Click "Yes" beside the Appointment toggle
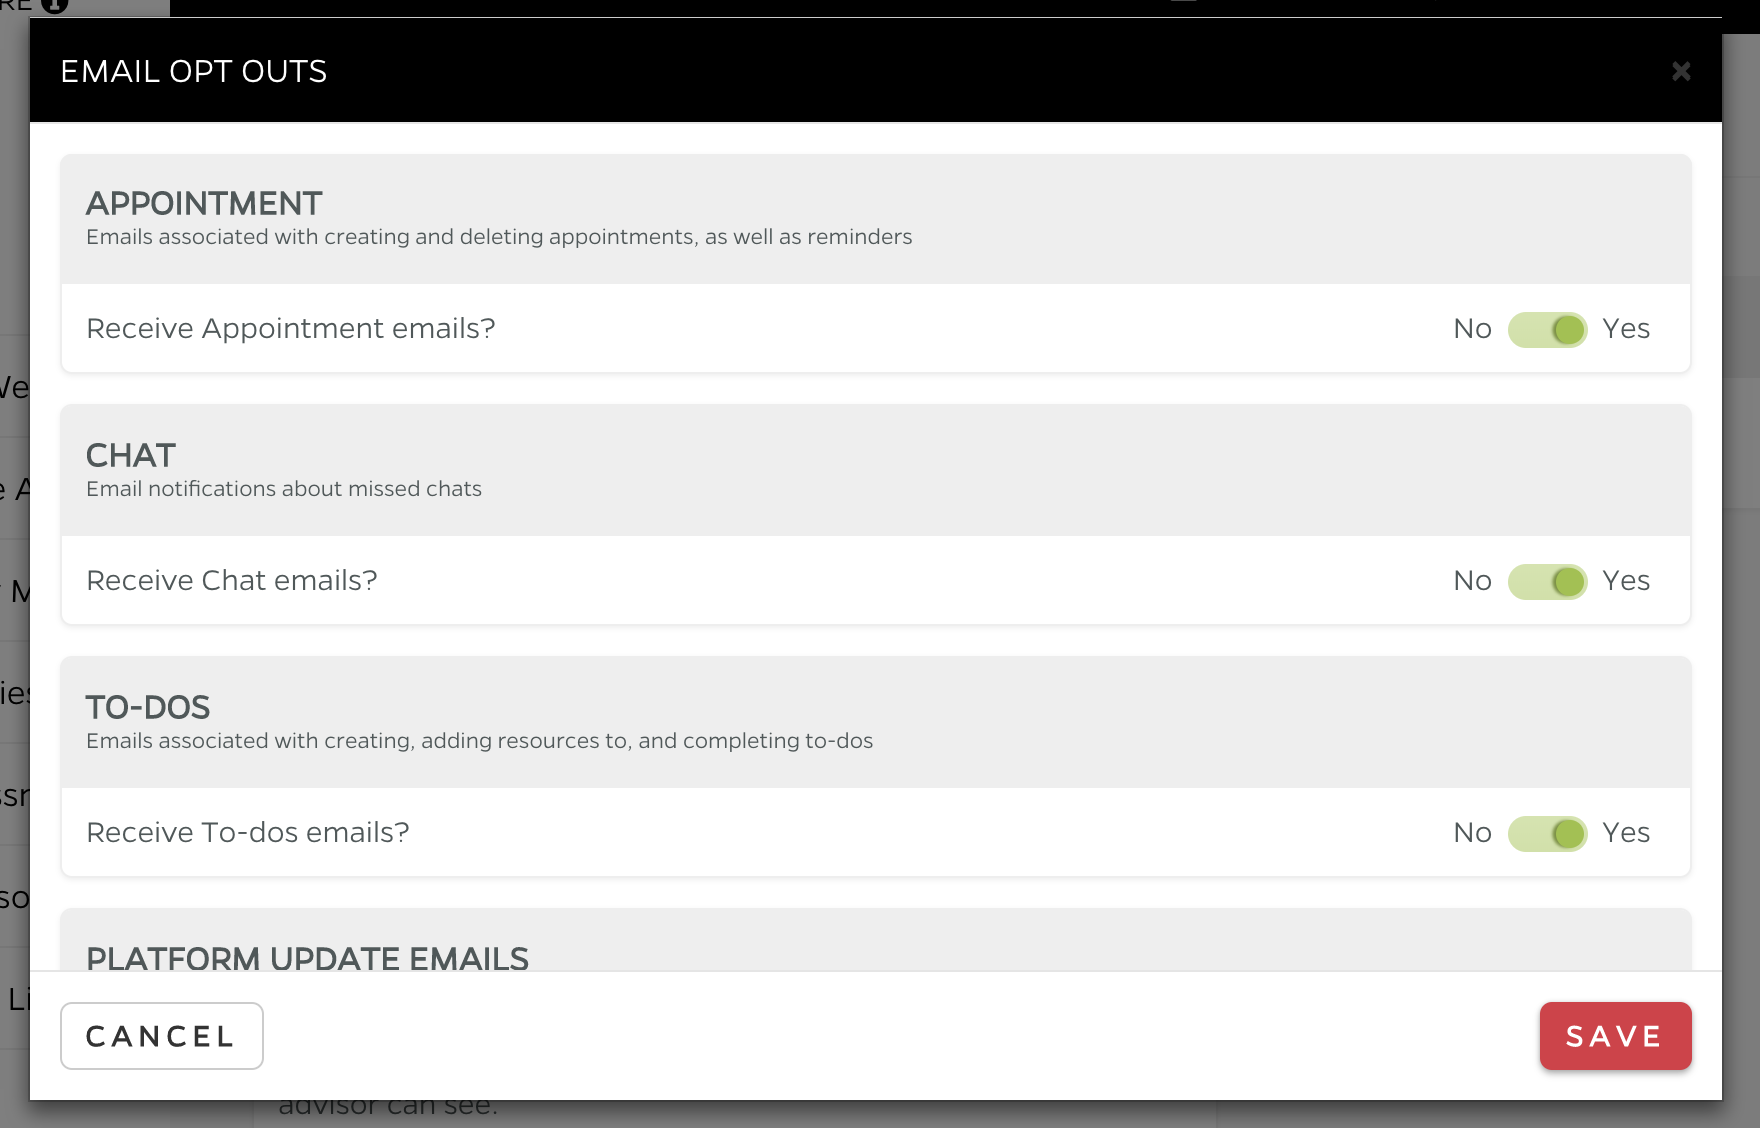 [1626, 329]
